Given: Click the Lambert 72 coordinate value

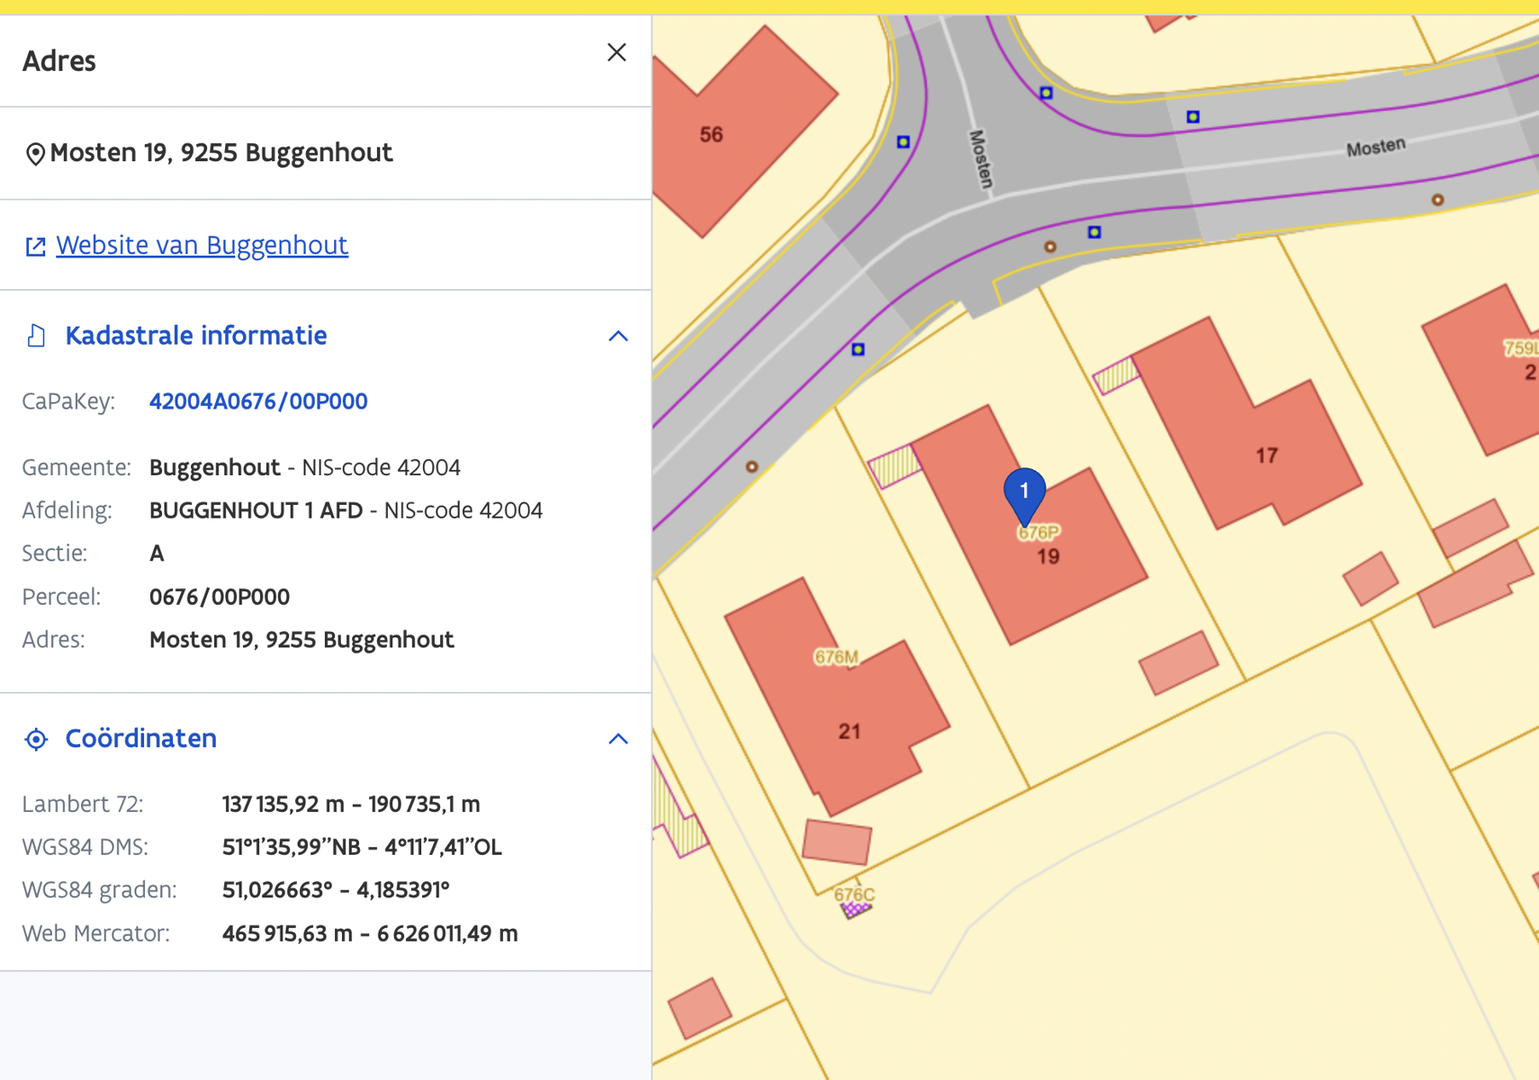Looking at the screenshot, I should tap(350, 805).
